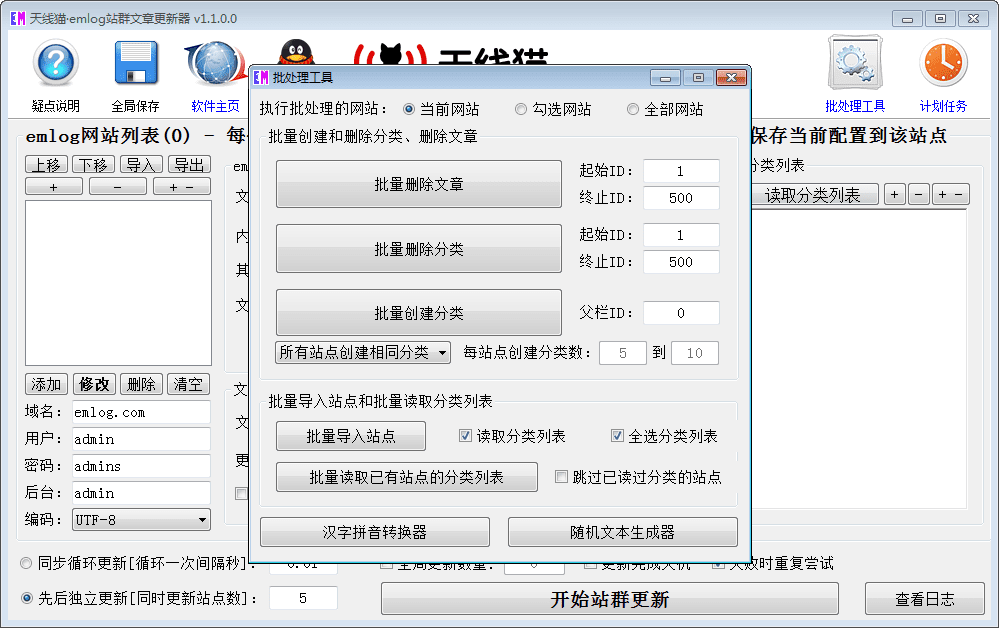This screenshot has width=999, height=628.
Task: Select 先后独立更新 radio button
Action: click(x=27, y=598)
